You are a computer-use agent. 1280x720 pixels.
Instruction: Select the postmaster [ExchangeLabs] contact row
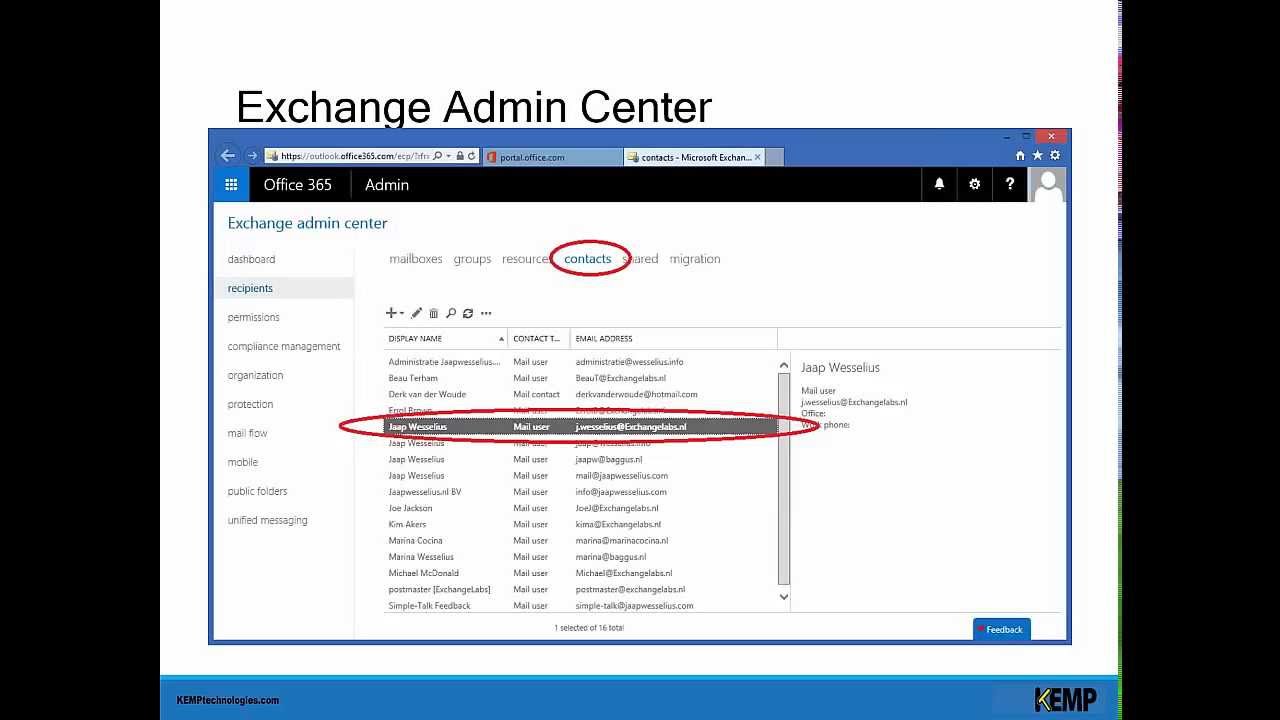tap(580, 589)
